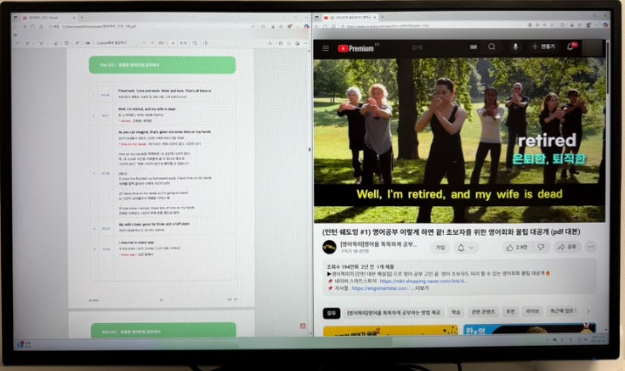Open the engsmartstar.com link
The width and height of the screenshot is (625, 371).
380,288
